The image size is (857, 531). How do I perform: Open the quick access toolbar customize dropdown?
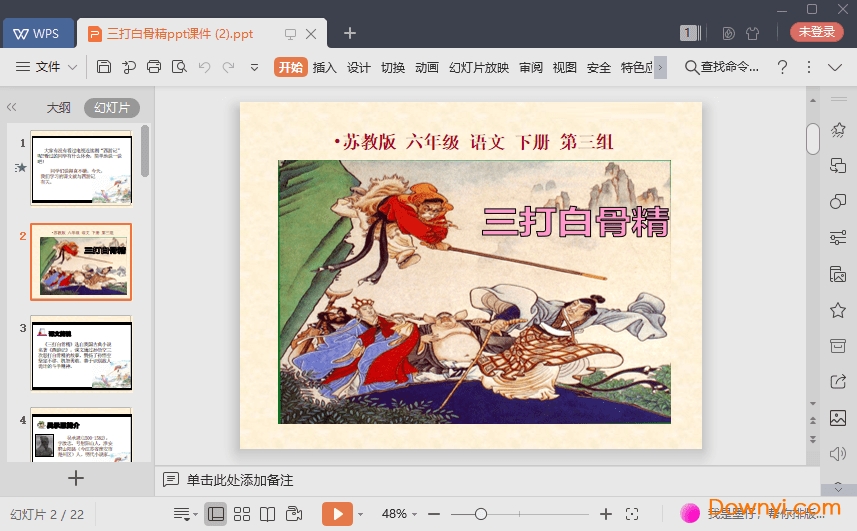pos(254,68)
